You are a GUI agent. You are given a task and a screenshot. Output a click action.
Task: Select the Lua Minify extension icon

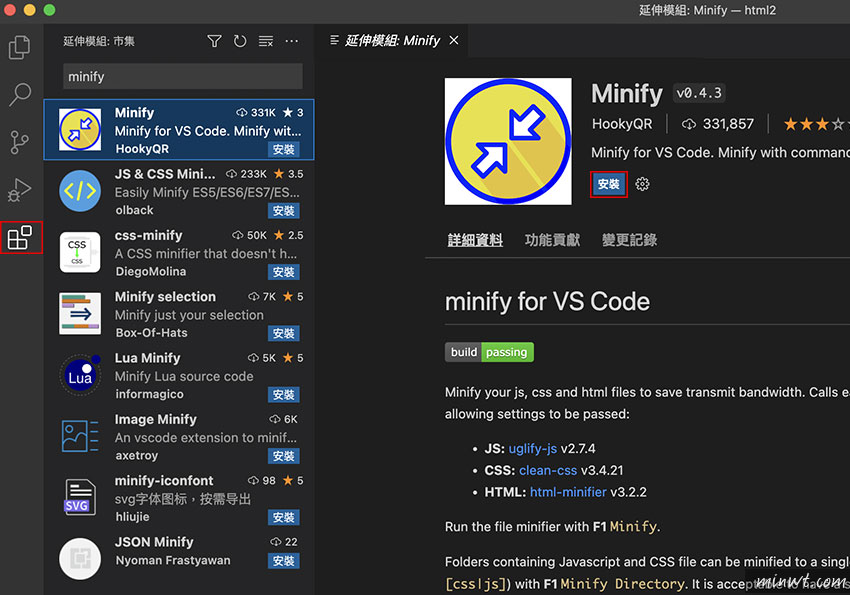pos(80,374)
